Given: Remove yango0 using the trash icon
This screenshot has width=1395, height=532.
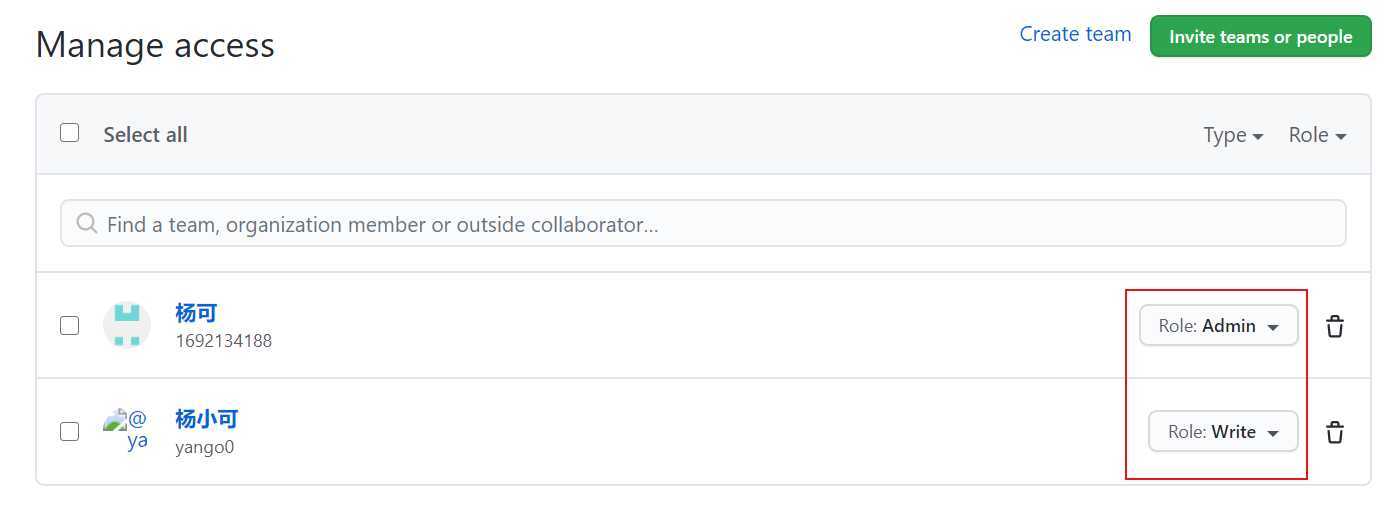Looking at the screenshot, I should (1335, 432).
